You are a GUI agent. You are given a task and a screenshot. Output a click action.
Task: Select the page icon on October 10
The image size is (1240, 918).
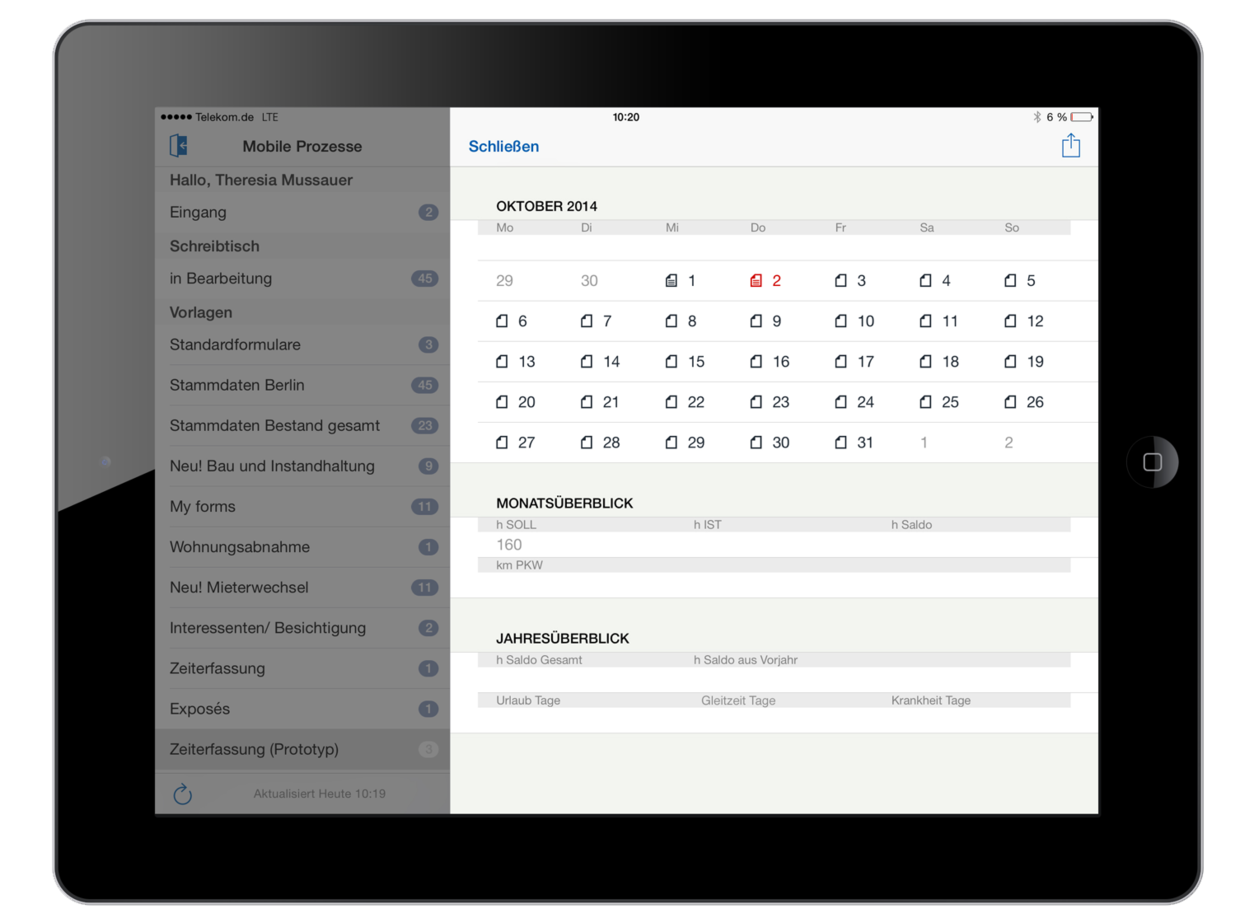tap(839, 321)
